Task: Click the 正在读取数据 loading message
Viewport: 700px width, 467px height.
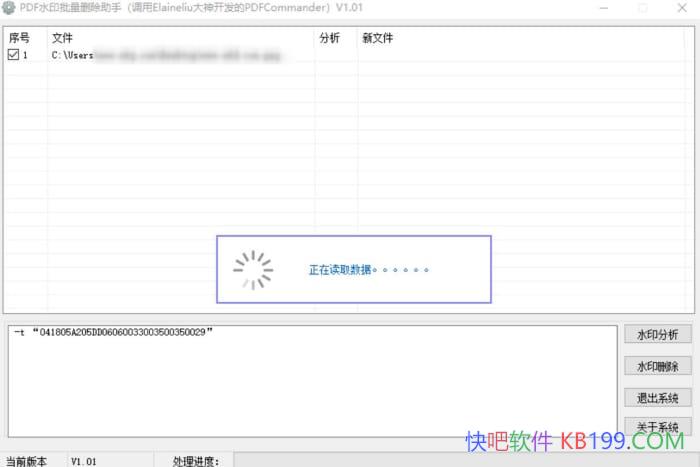Action: pos(370,270)
